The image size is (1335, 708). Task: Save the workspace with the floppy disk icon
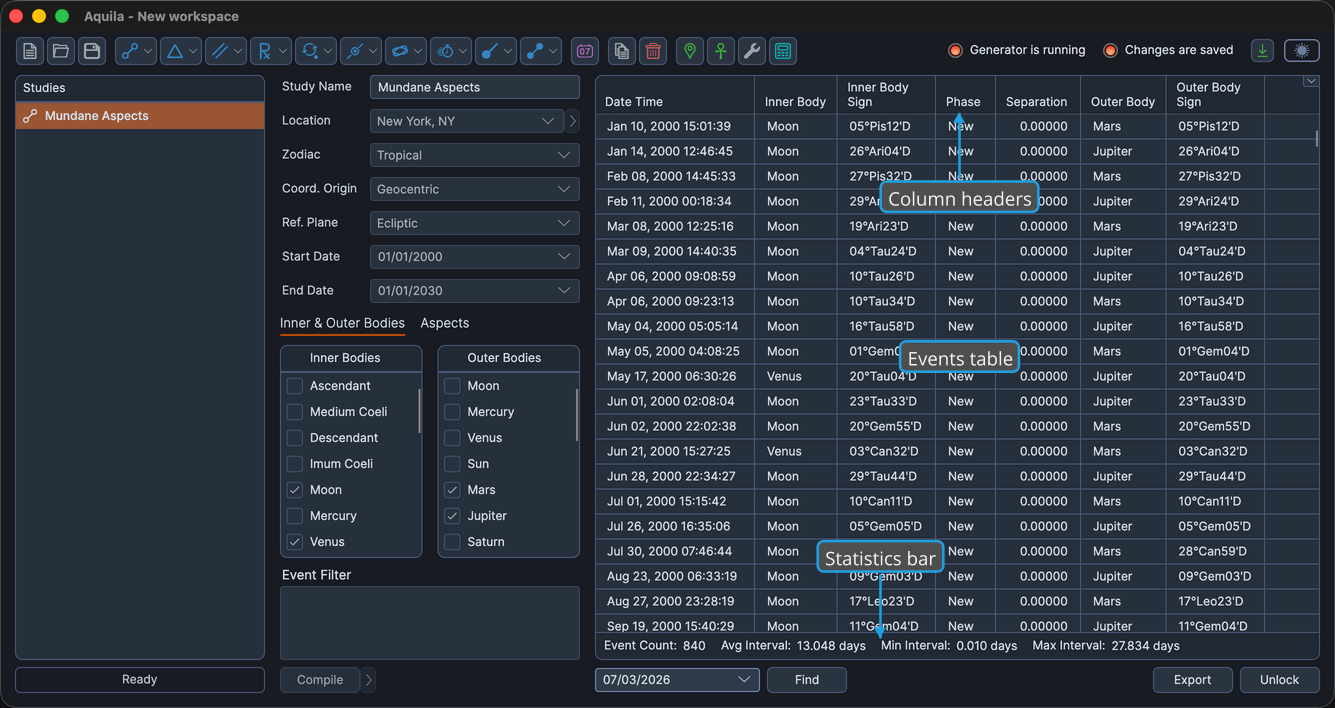click(92, 51)
